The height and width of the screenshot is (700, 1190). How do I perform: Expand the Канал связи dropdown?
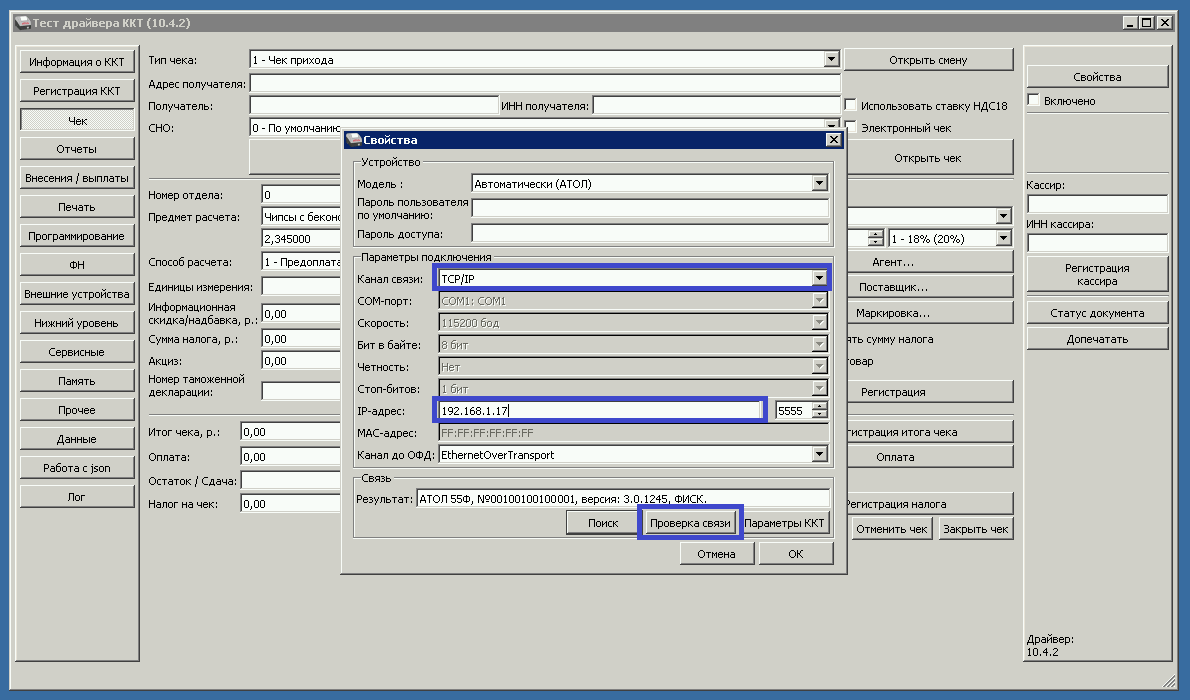tap(819, 279)
